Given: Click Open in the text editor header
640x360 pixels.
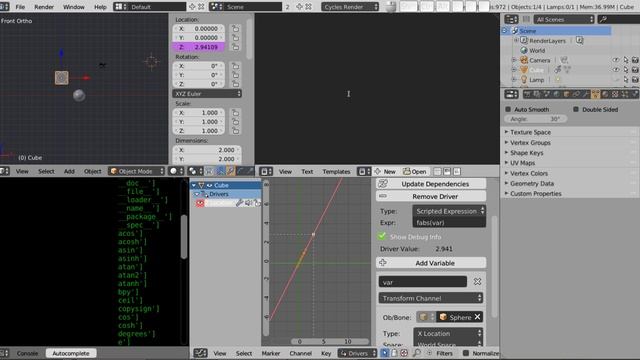Looking at the screenshot, I should 415,171.
